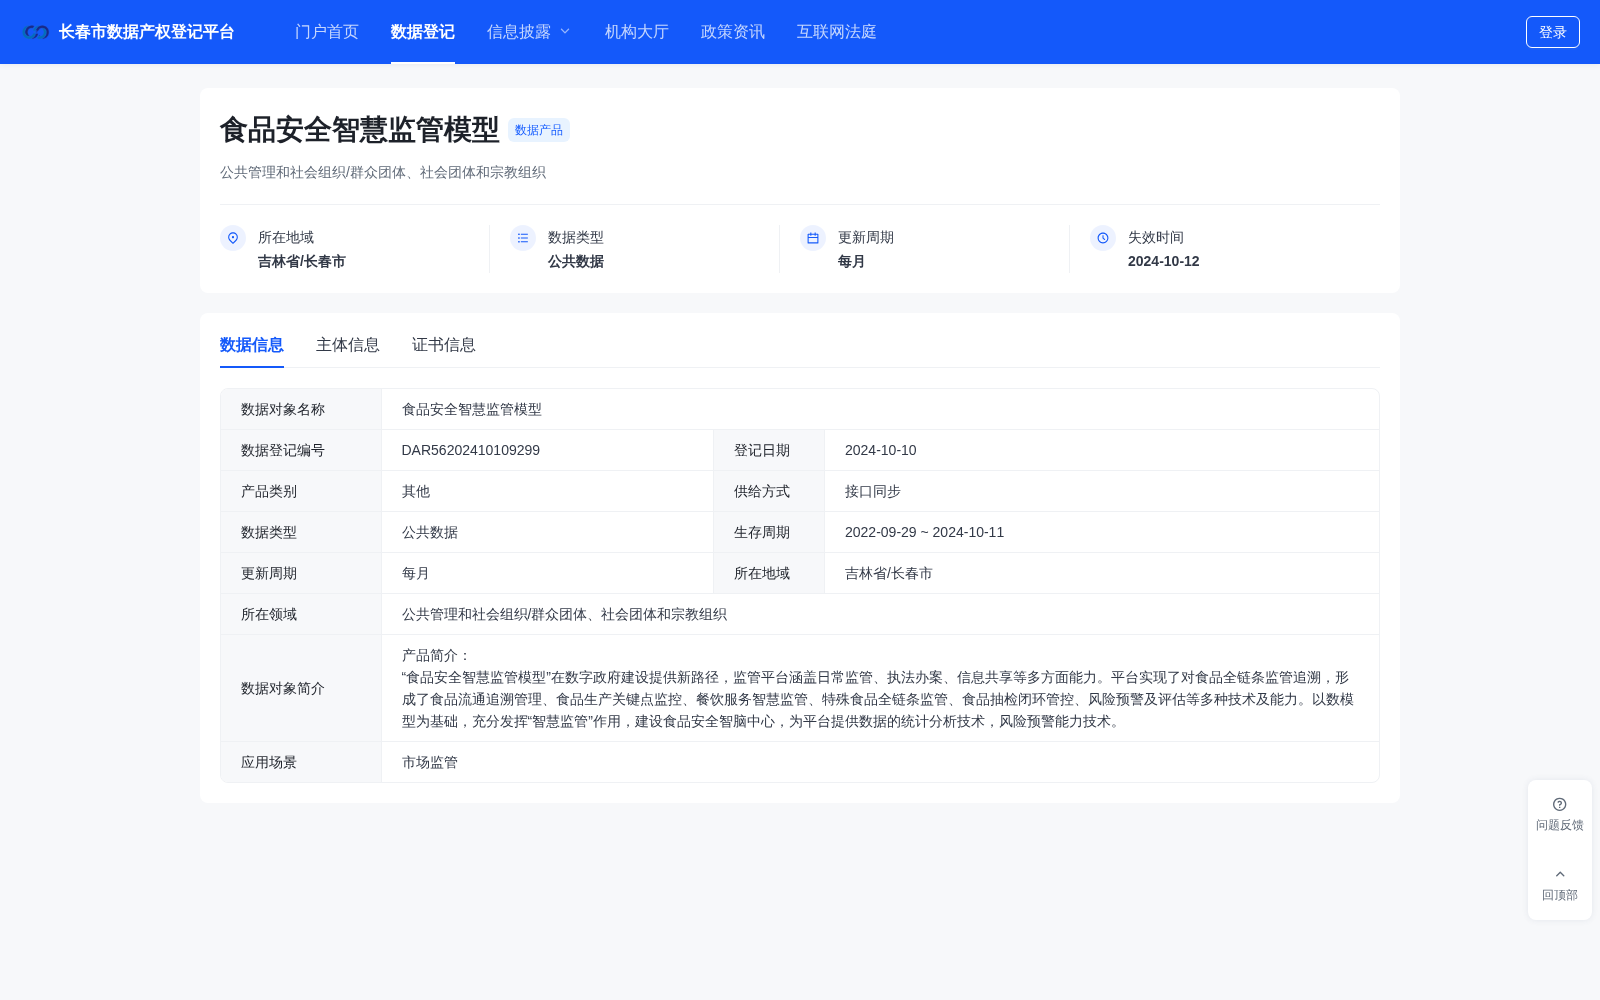1600x1000 pixels.
Task: Open 机构大厅 in the navigation bar
Action: [637, 32]
